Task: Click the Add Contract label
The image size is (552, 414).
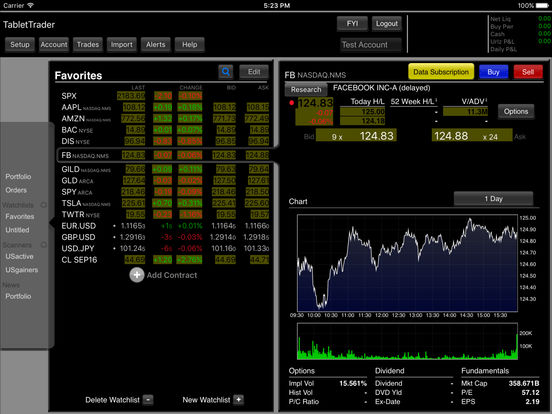Action: [172, 275]
